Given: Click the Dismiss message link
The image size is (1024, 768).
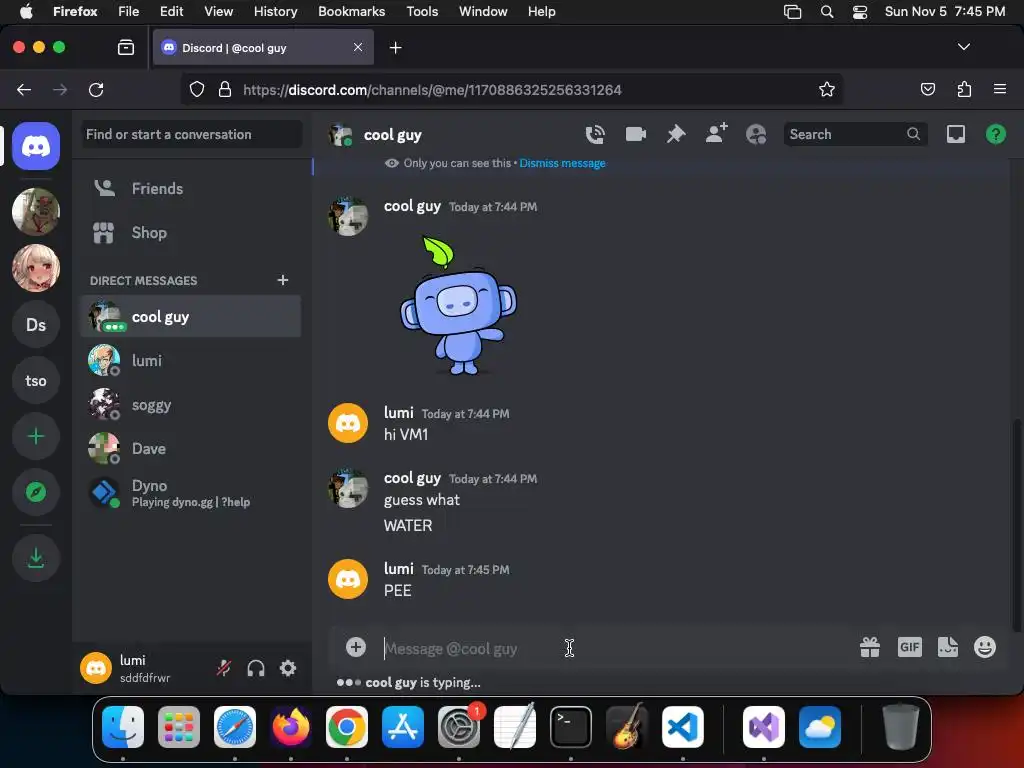Looking at the screenshot, I should tap(562, 163).
